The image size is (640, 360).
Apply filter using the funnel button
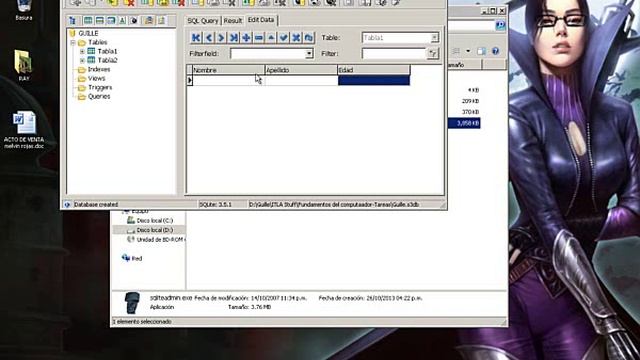click(433, 53)
